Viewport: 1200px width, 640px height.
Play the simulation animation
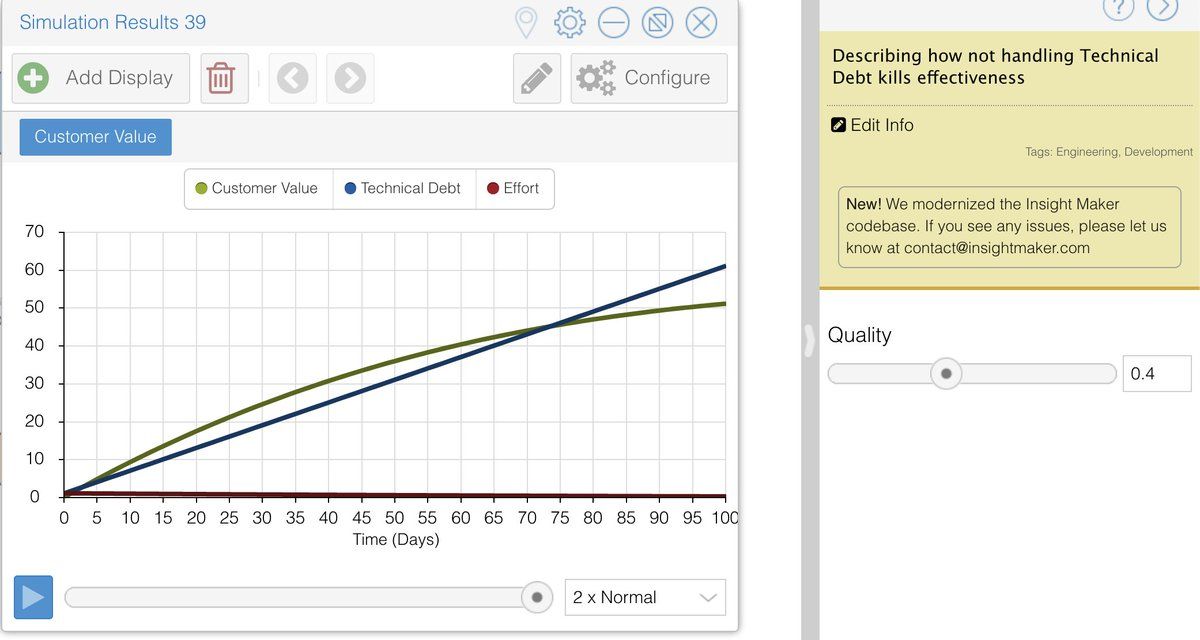pyautogui.click(x=33, y=597)
